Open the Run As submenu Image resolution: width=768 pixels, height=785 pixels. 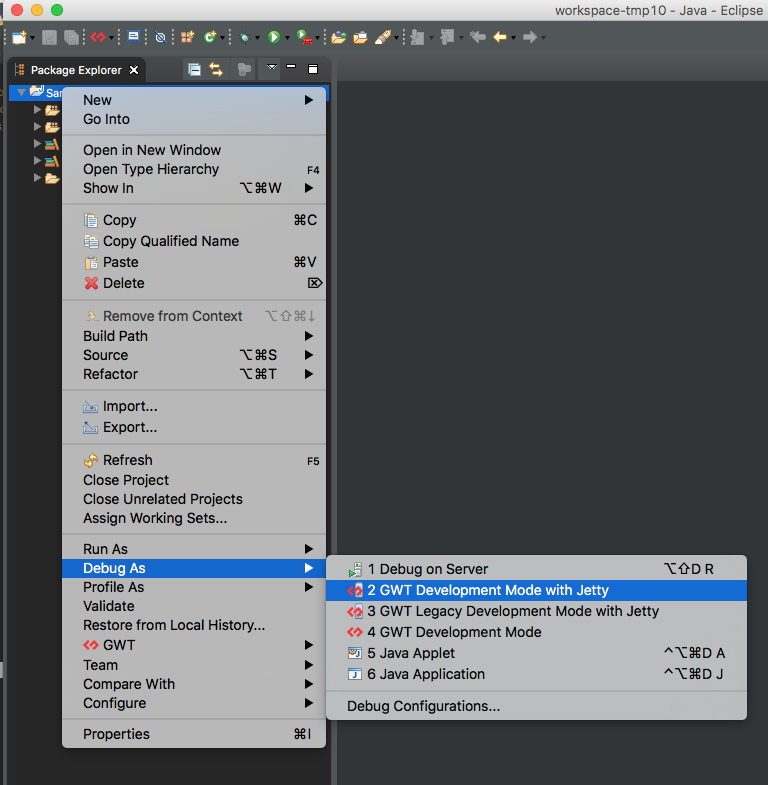(194, 549)
